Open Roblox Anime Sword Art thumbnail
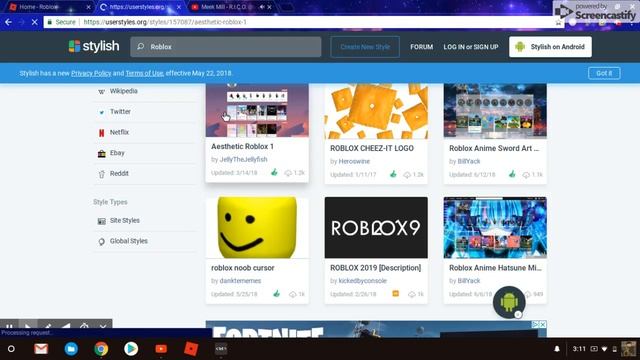Screen dimensions: 640x360 pos(495,111)
